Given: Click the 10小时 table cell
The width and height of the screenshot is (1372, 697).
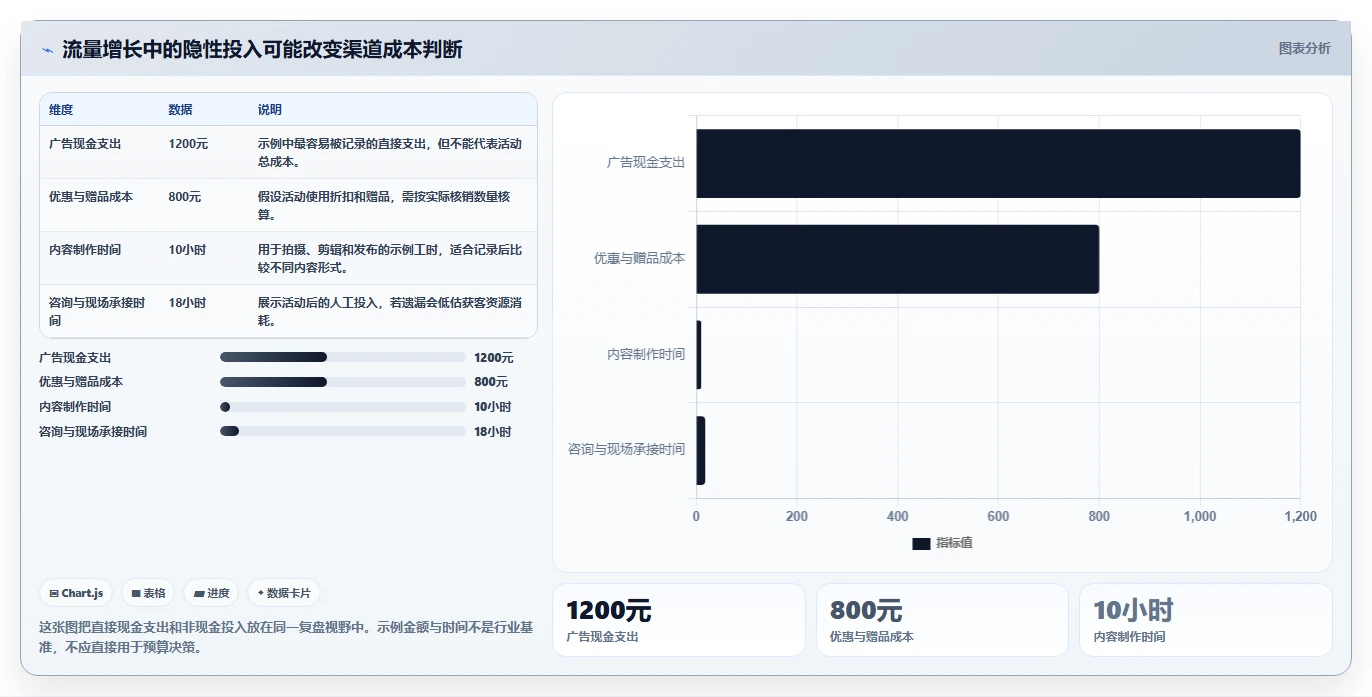Looking at the screenshot, I should point(188,250).
